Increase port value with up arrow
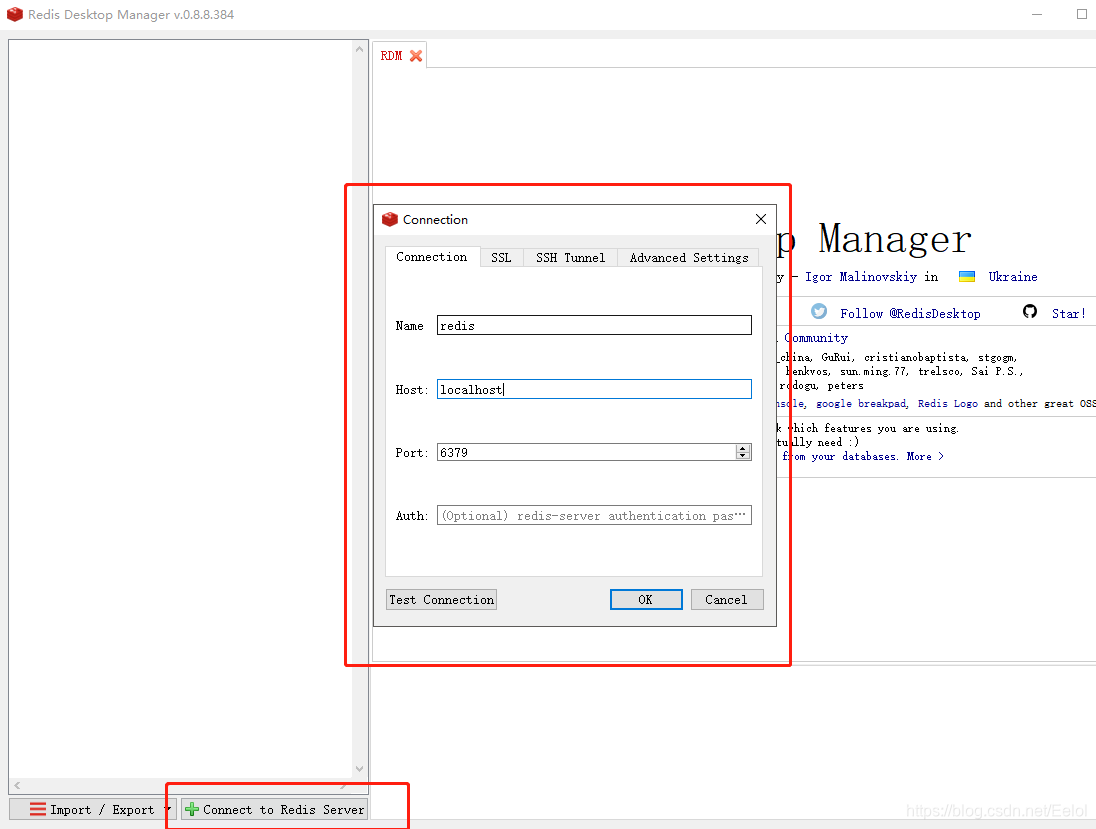 click(743, 448)
